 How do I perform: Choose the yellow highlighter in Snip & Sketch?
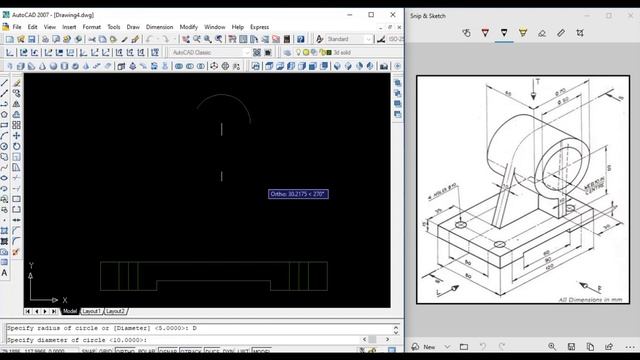click(x=523, y=33)
